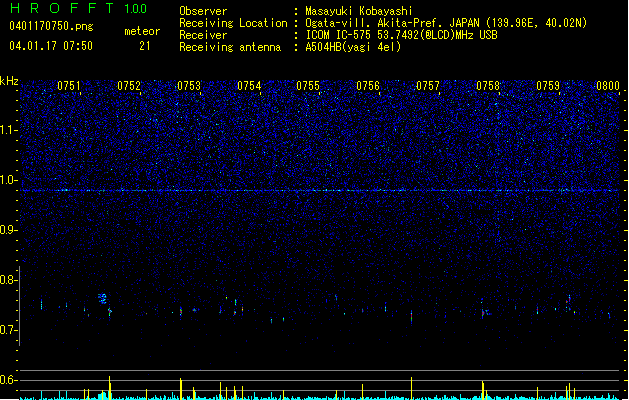
Task: Click the 0758 time marker
Action: [x=488, y=86]
